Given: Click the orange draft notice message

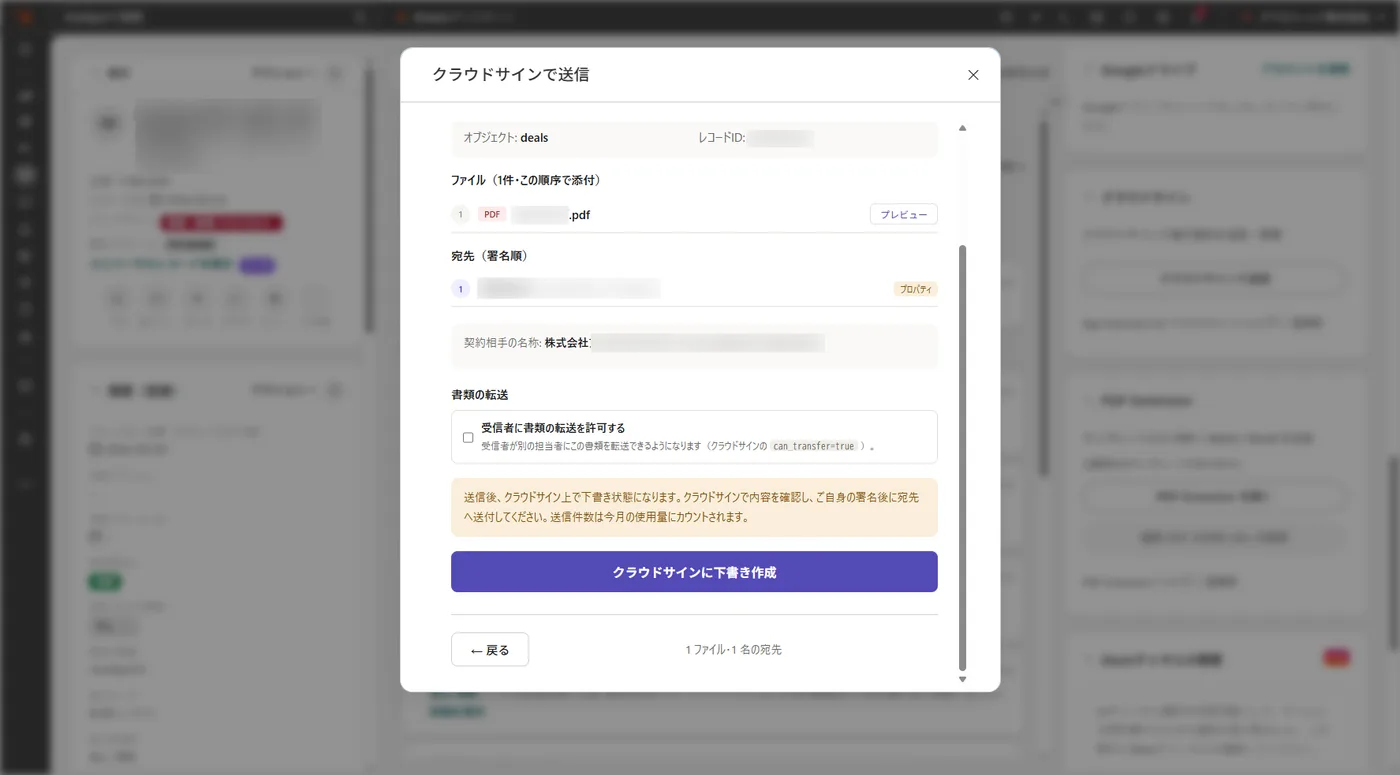Looking at the screenshot, I should 694,507.
